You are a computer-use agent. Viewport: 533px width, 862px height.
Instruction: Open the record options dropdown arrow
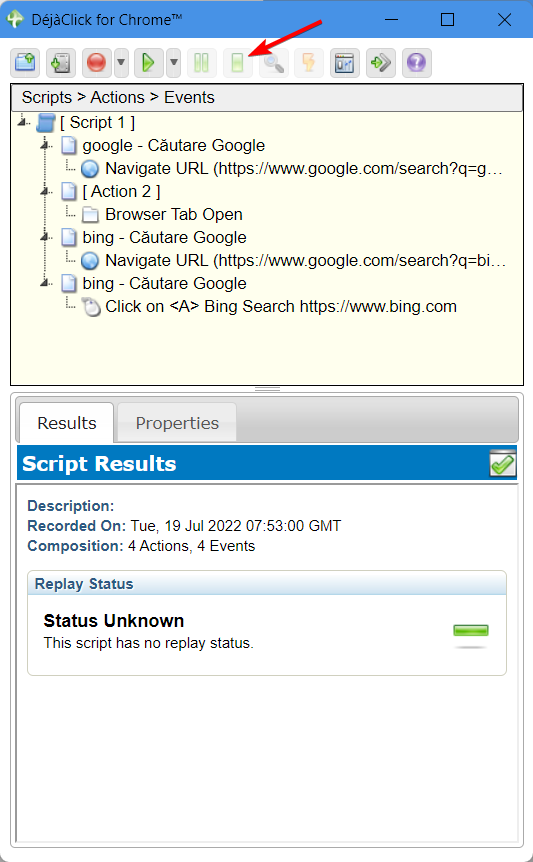[121, 63]
